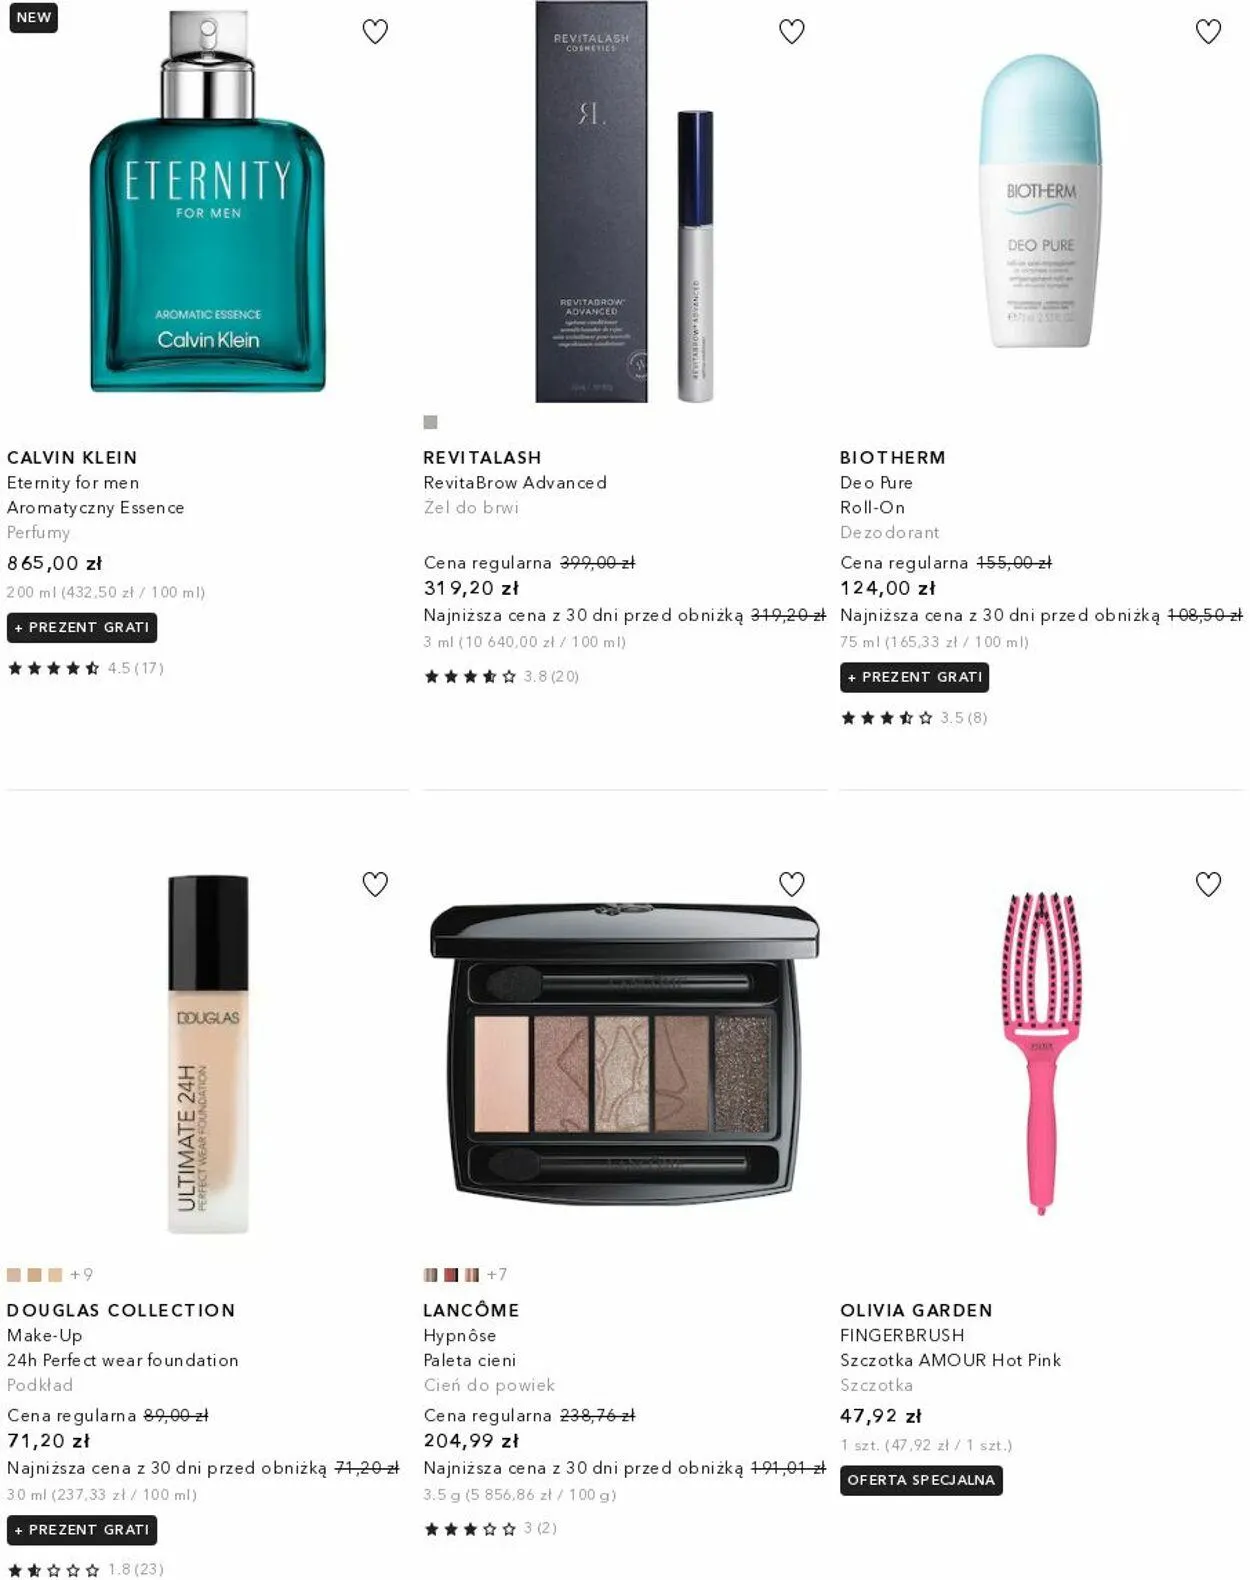Select the first beige foundation shade swatch
1250x1580 pixels.
click(14, 1275)
